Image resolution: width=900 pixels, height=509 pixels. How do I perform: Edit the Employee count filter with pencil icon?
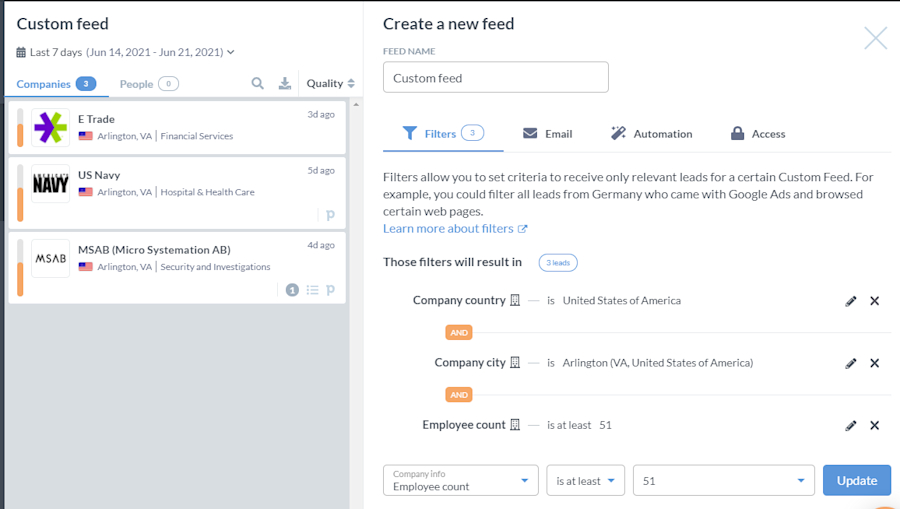[x=851, y=426]
